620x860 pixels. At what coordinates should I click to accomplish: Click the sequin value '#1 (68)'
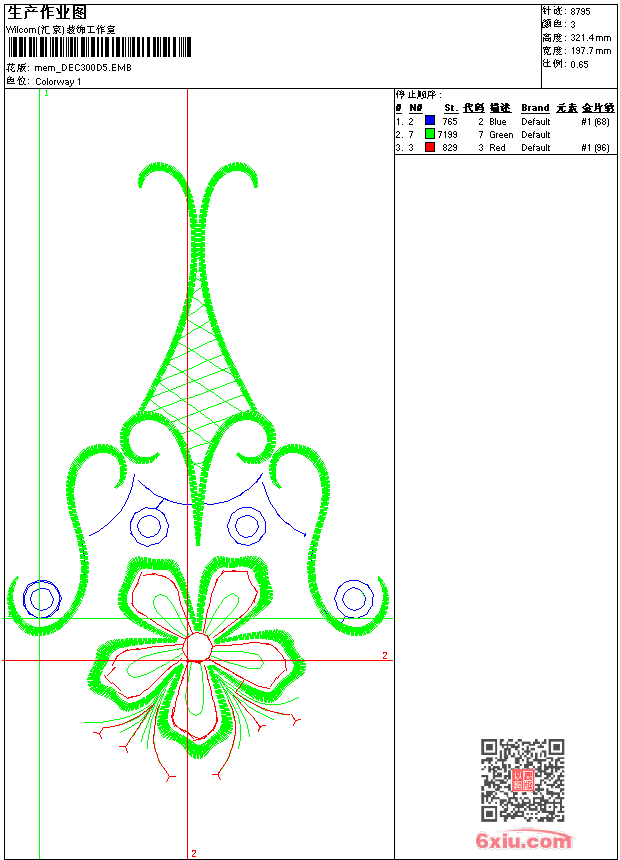pyautogui.click(x=595, y=122)
